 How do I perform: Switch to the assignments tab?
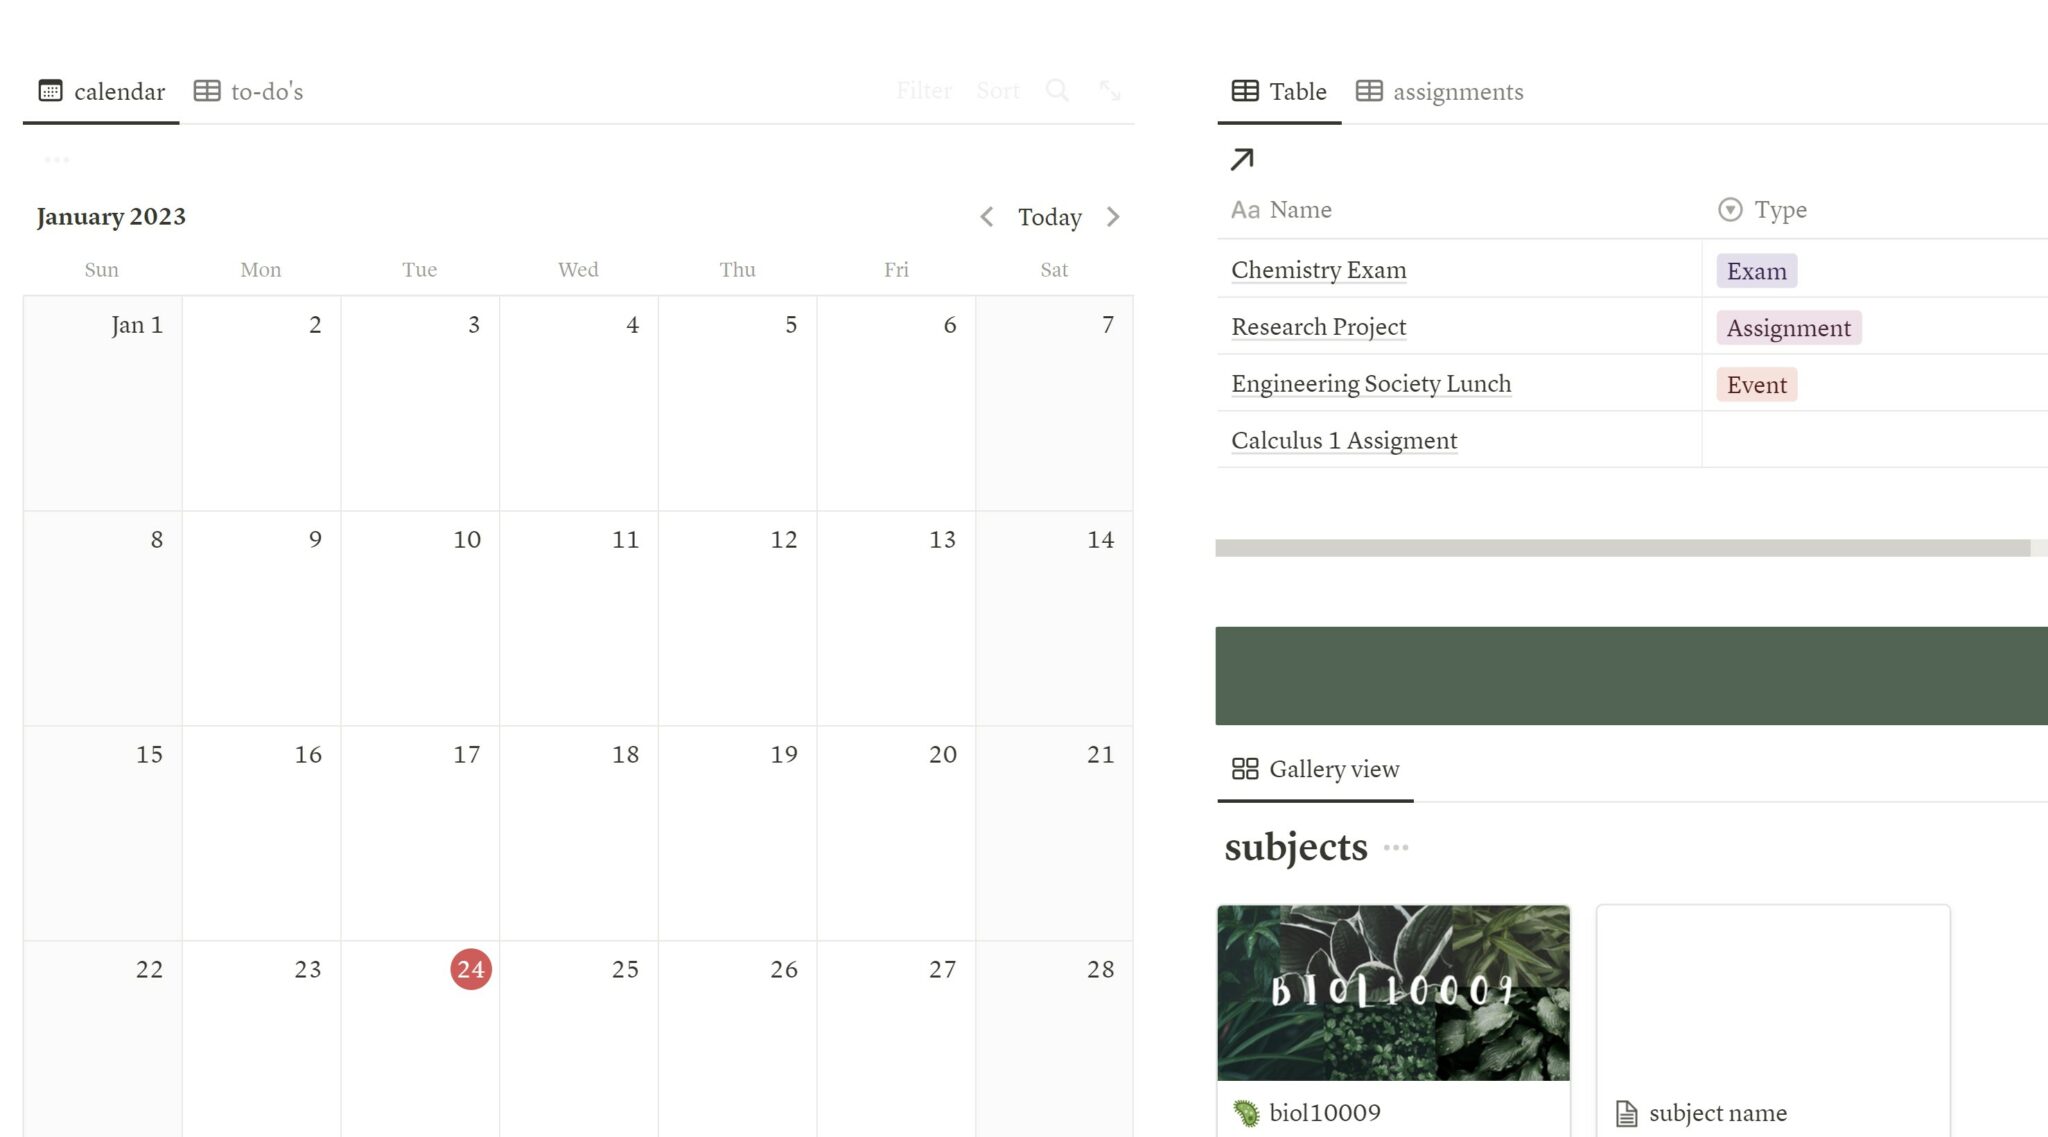click(1457, 91)
